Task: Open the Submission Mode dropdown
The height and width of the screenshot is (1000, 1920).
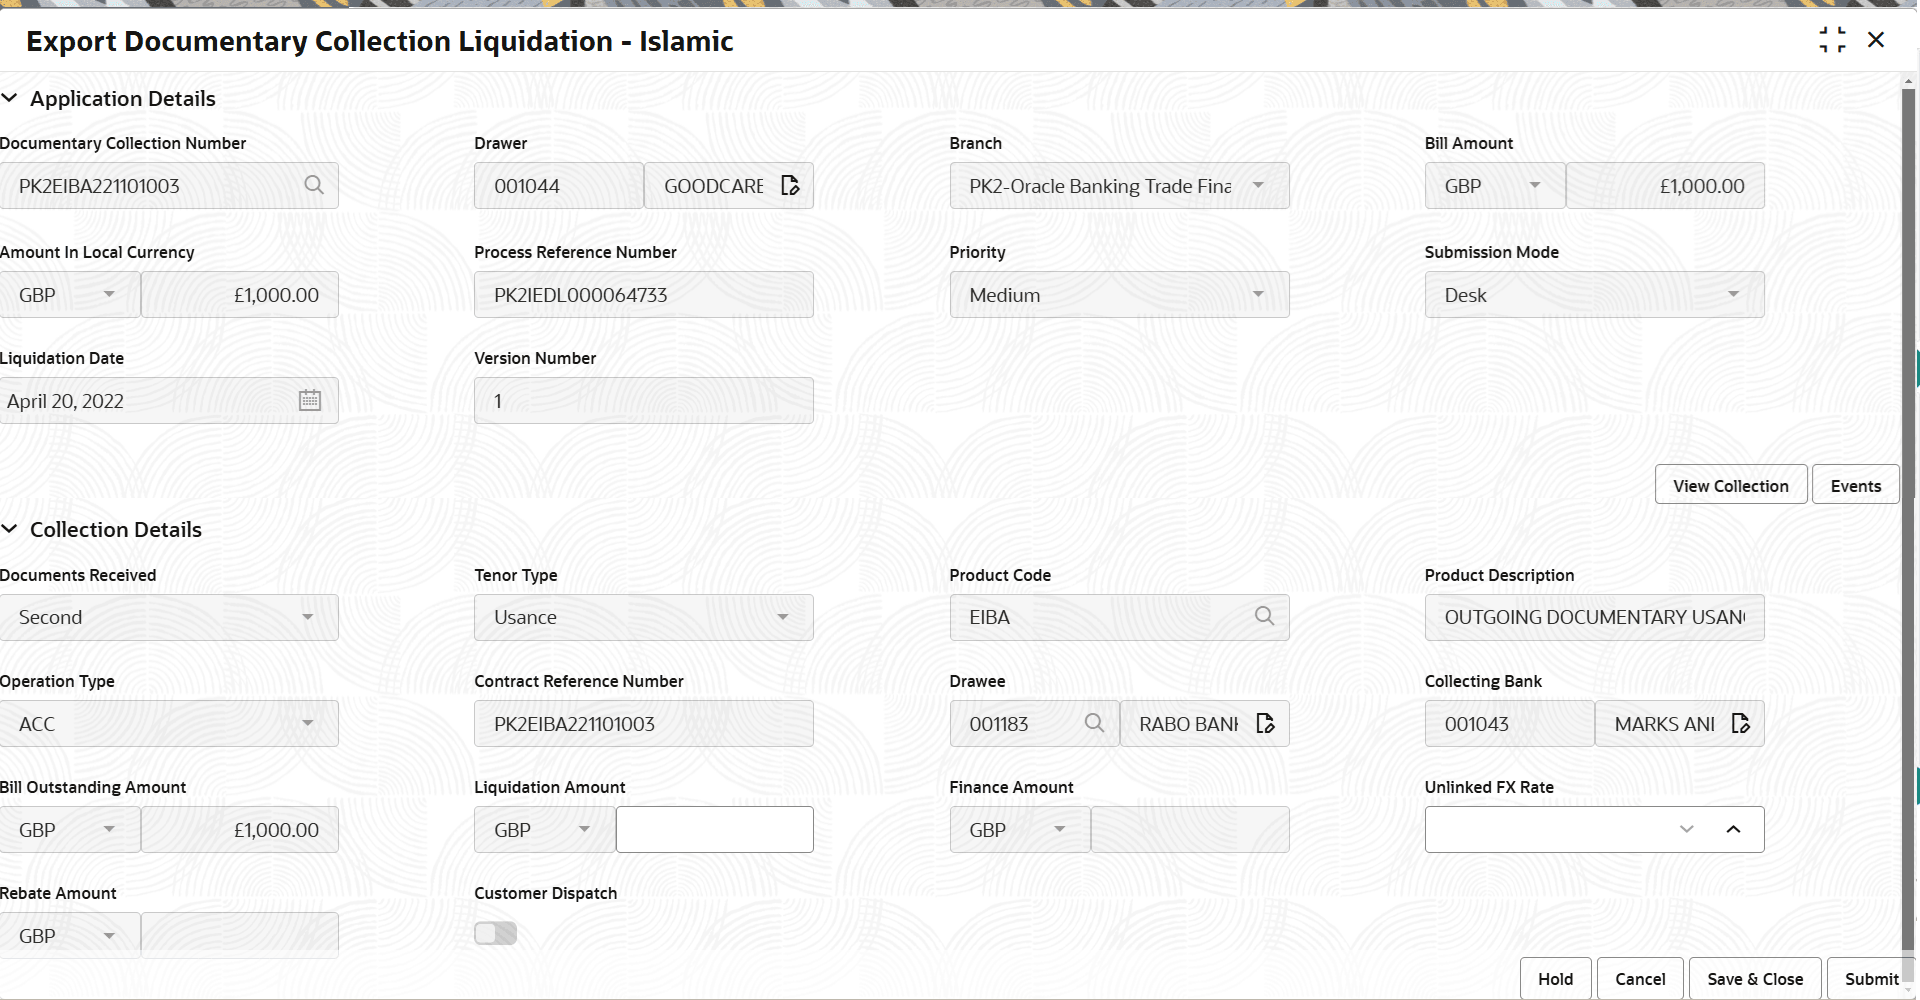Action: point(1734,294)
